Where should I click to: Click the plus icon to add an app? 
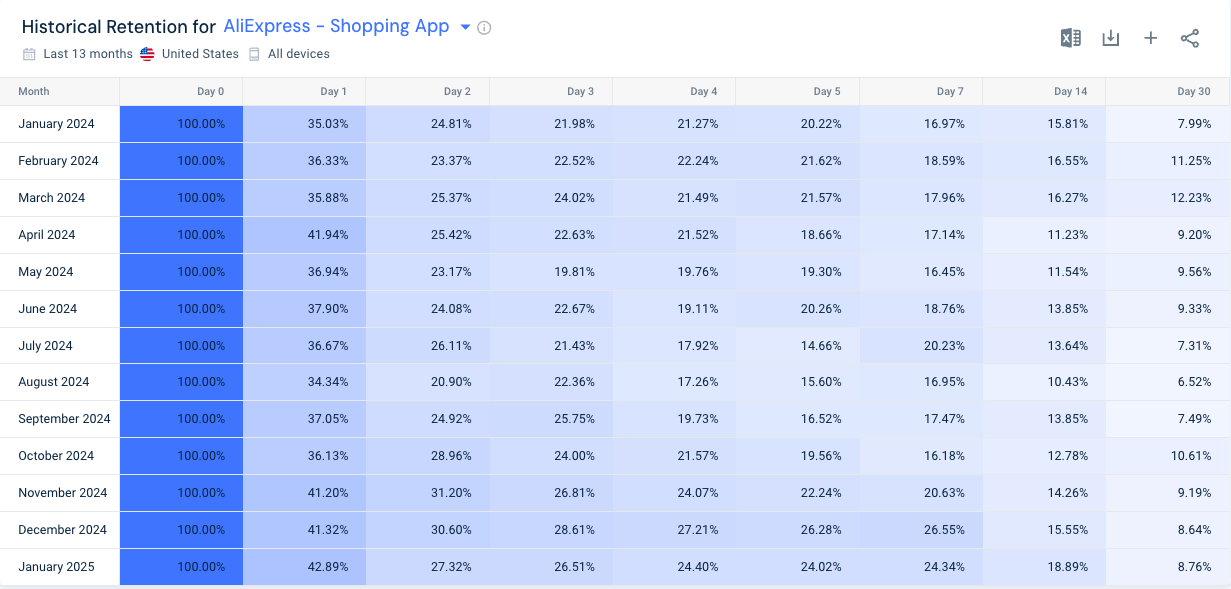coord(1150,37)
